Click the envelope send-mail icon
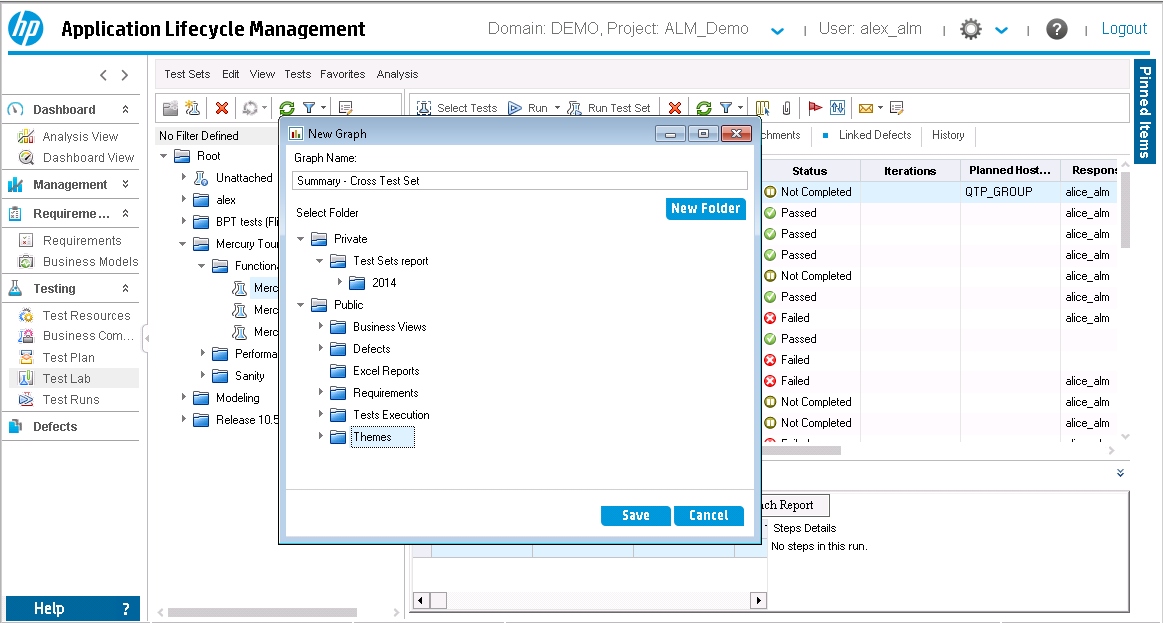The image size is (1163, 623). 866,108
